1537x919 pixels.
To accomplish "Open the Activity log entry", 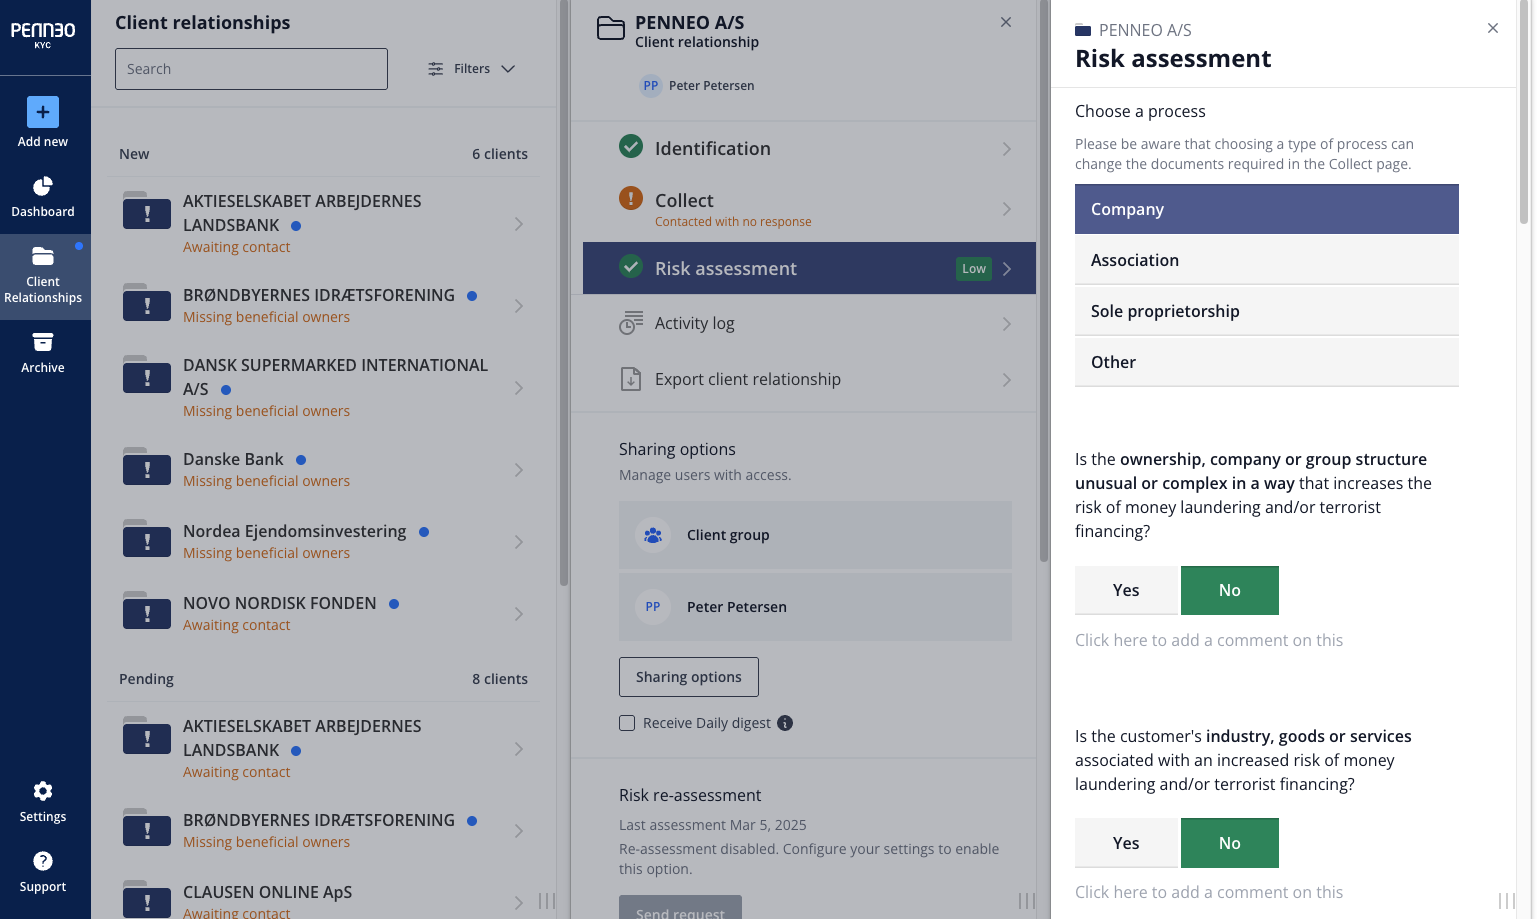I will pos(809,324).
